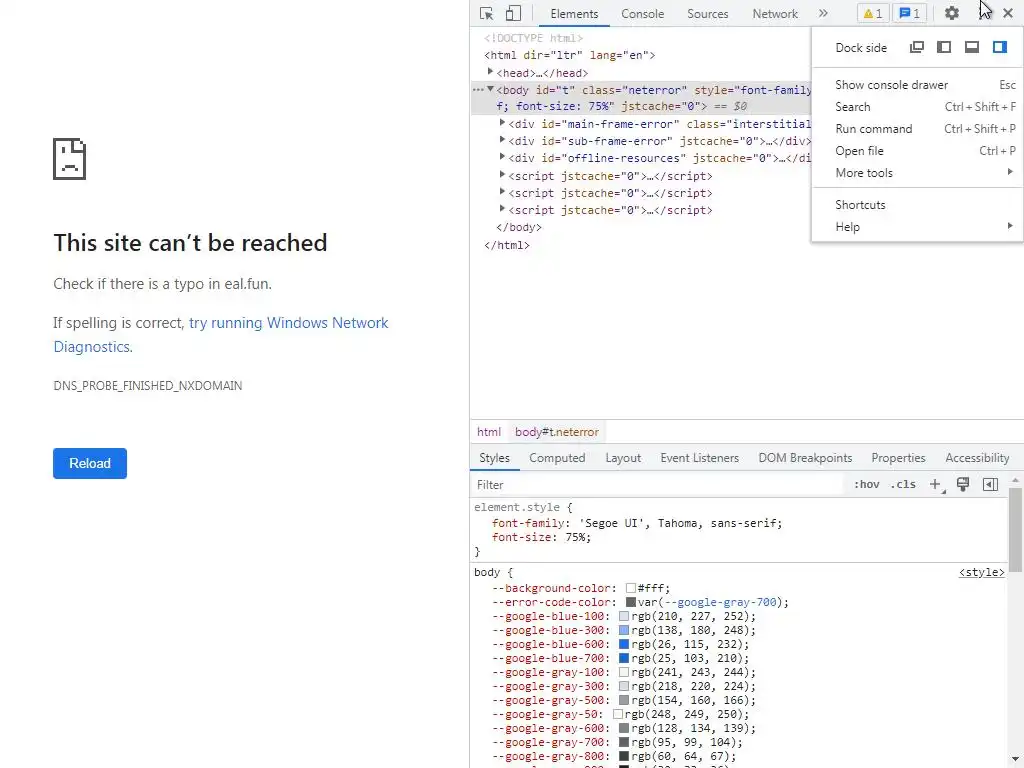
Task: Open the More tools submenu
Action: 918,172
